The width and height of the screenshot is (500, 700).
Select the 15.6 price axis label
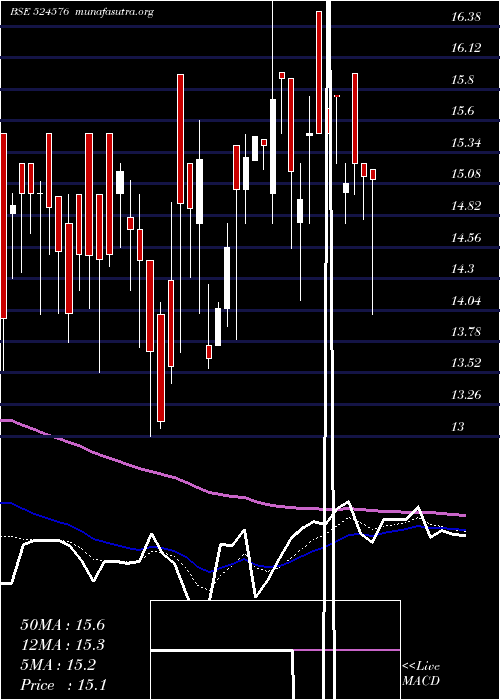click(463, 112)
